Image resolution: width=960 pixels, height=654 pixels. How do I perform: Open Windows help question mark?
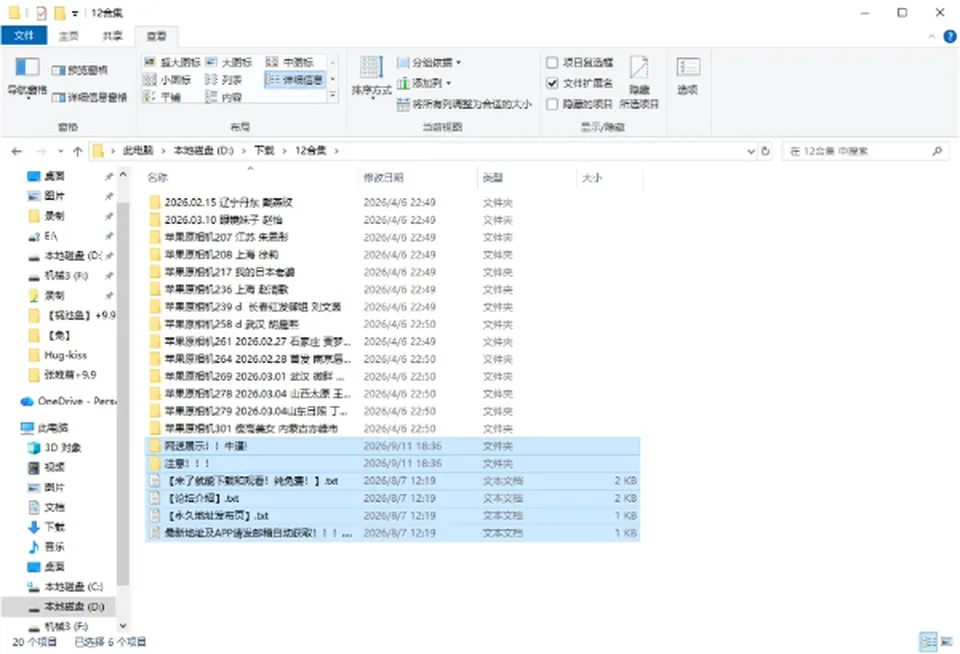pyautogui.click(x=950, y=37)
